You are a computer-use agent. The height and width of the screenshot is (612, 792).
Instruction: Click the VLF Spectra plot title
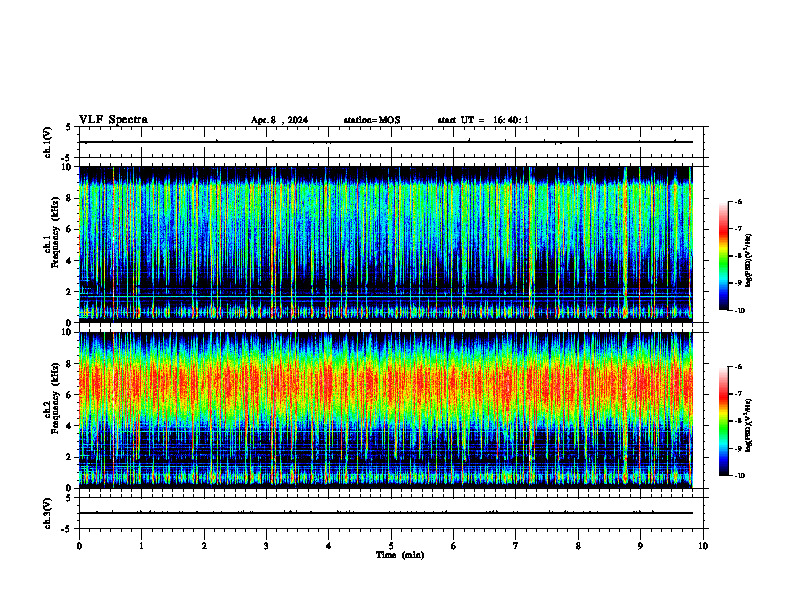coord(113,120)
